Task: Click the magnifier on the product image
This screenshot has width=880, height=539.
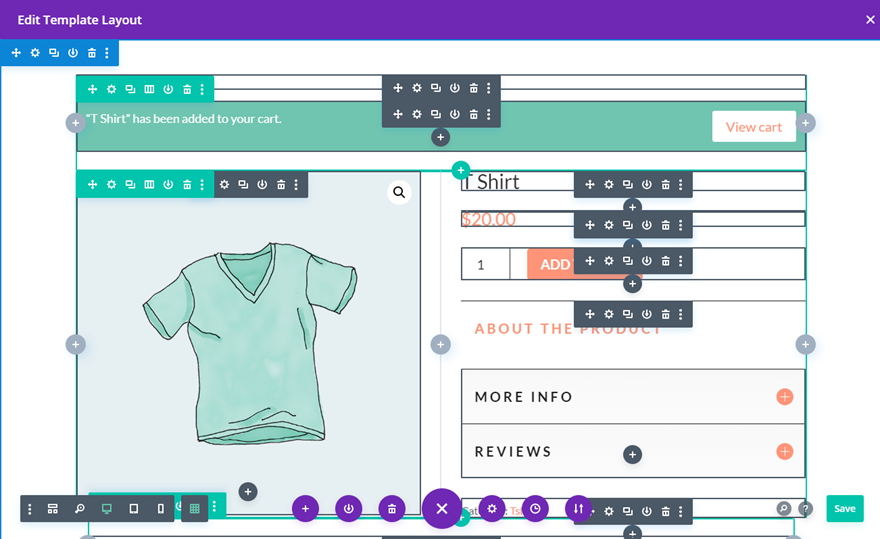Action: [x=399, y=193]
